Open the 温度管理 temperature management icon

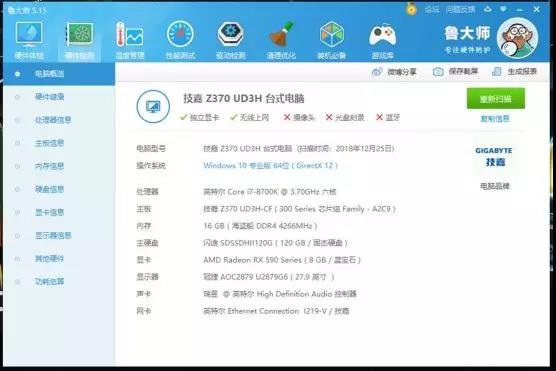click(x=130, y=40)
